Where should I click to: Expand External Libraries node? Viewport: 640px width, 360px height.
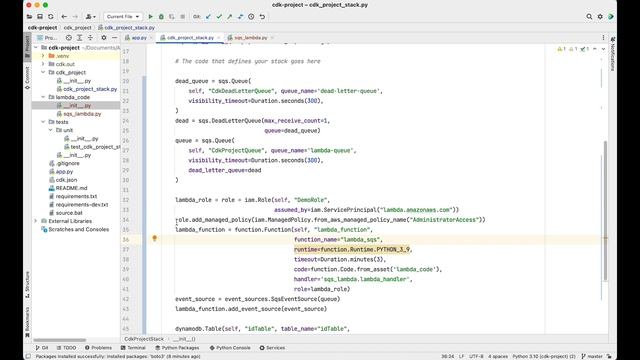[x=36, y=221]
